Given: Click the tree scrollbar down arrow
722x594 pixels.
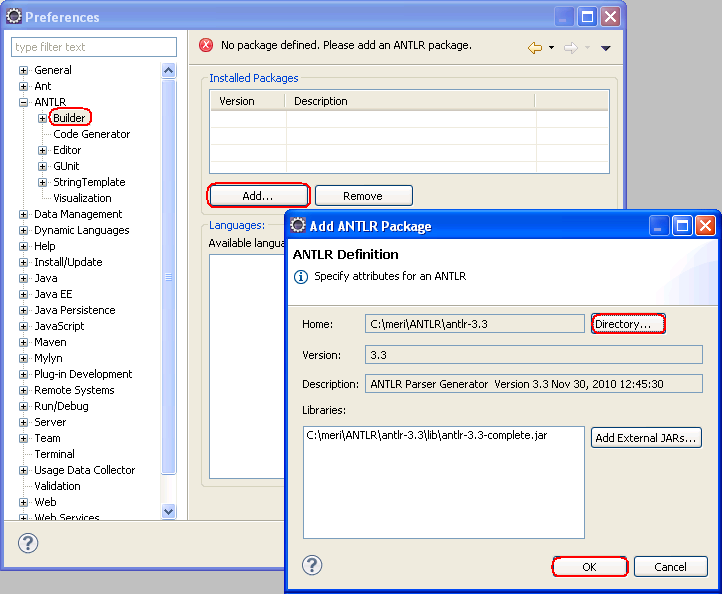Looking at the screenshot, I should [x=169, y=511].
